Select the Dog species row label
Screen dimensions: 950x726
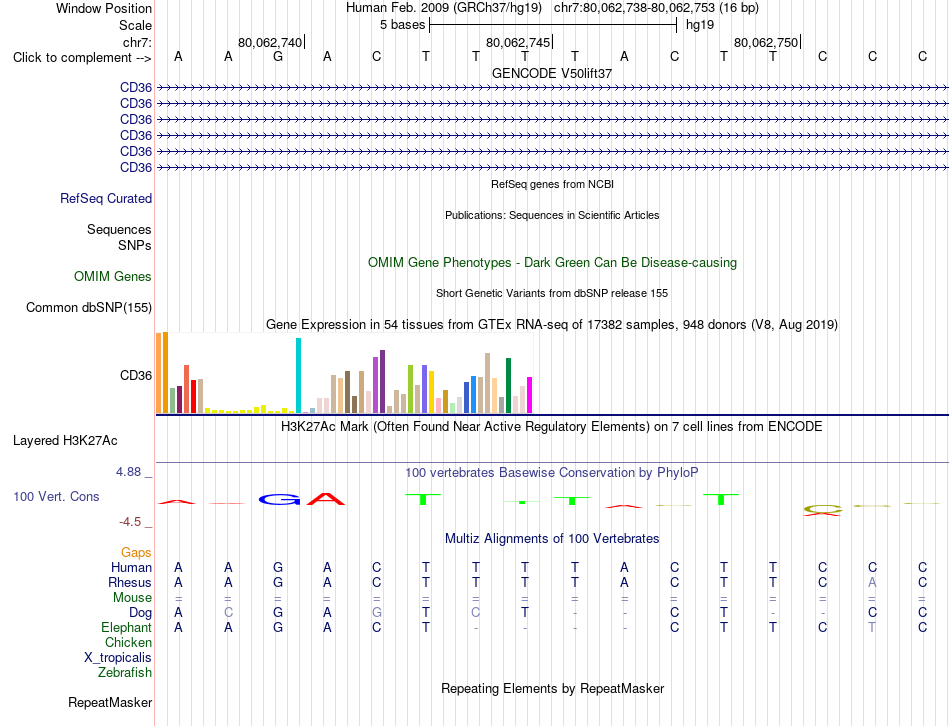click(x=141, y=613)
